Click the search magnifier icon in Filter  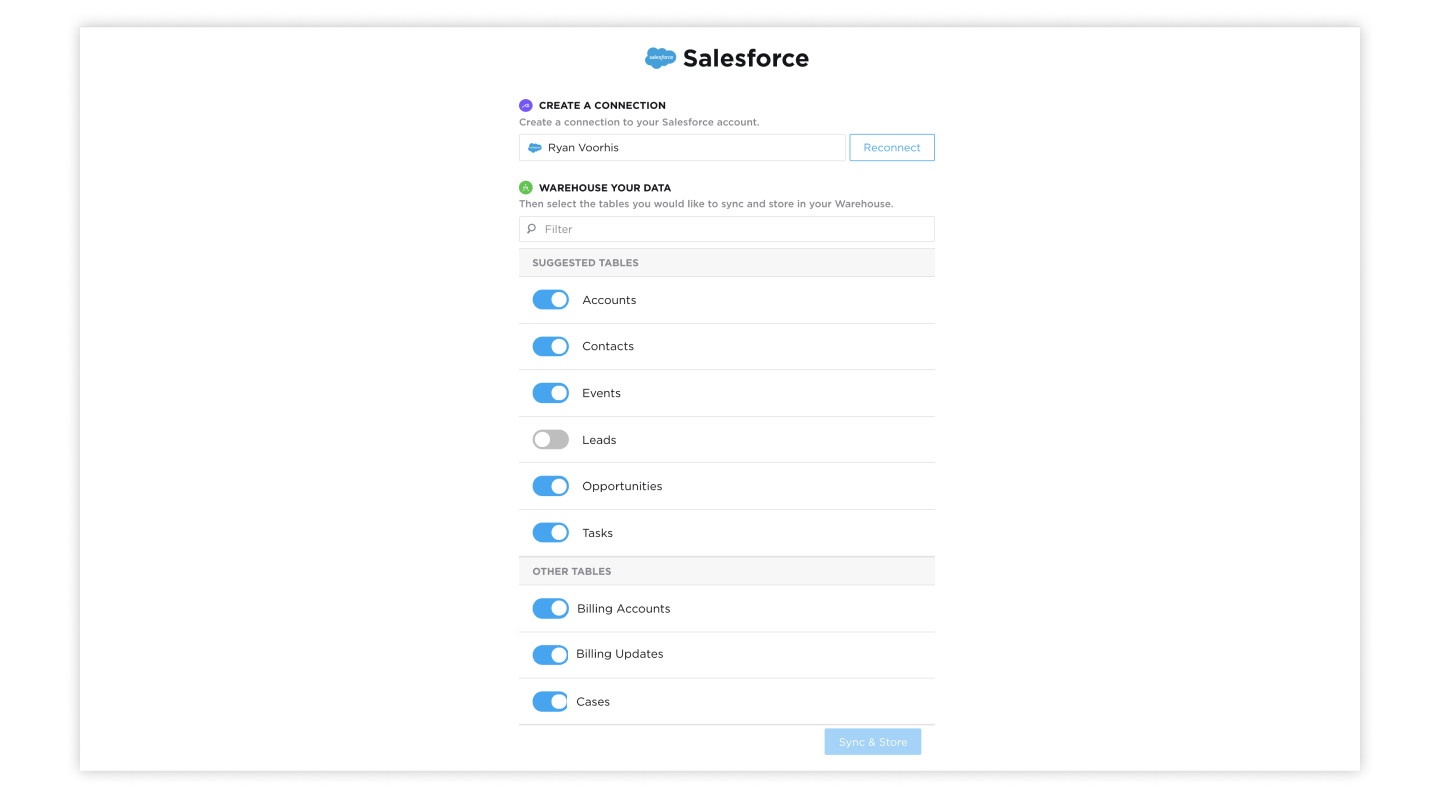pyautogui.click(x=532, y=229)
